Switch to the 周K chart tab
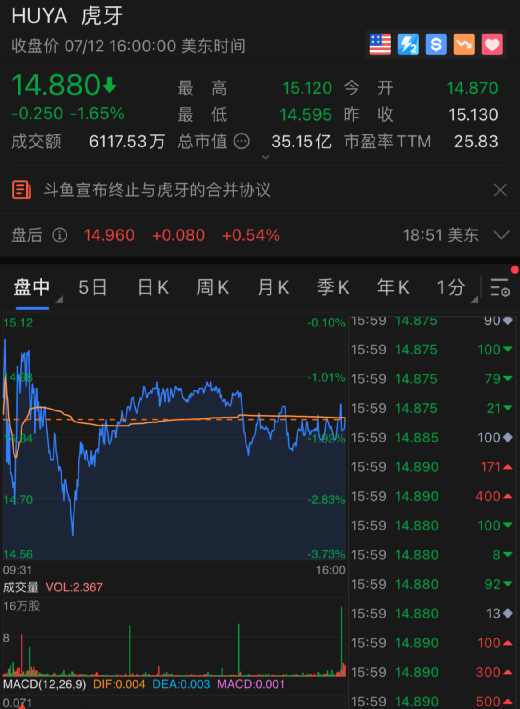 point(213,288)
